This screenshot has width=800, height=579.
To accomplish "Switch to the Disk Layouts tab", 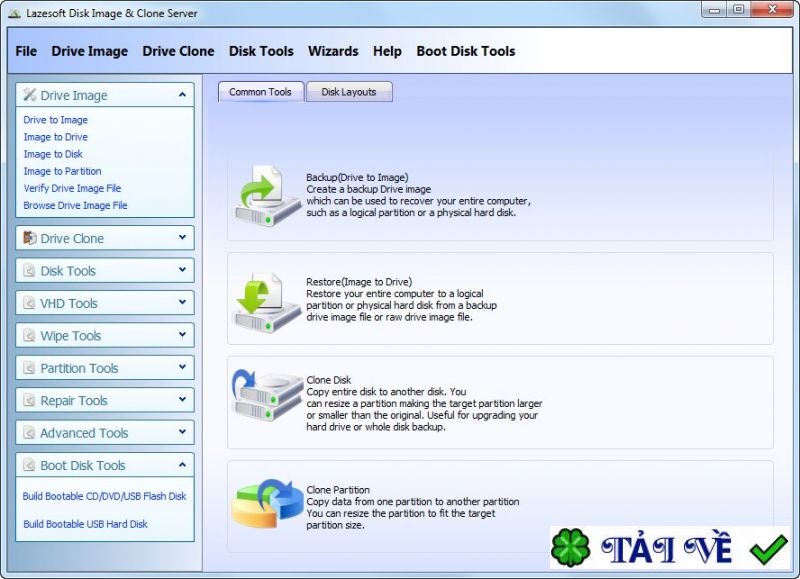I will 349,92.
